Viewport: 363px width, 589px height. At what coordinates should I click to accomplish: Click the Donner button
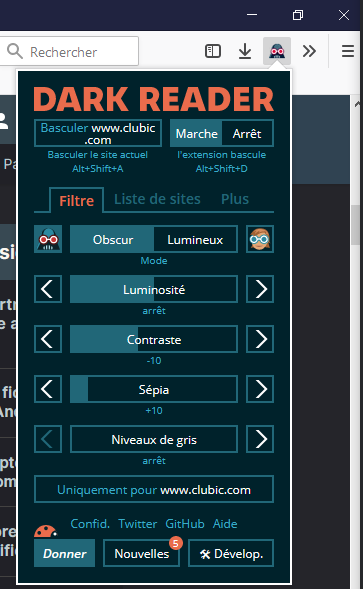pyautogui.click(x=65, y=553)
